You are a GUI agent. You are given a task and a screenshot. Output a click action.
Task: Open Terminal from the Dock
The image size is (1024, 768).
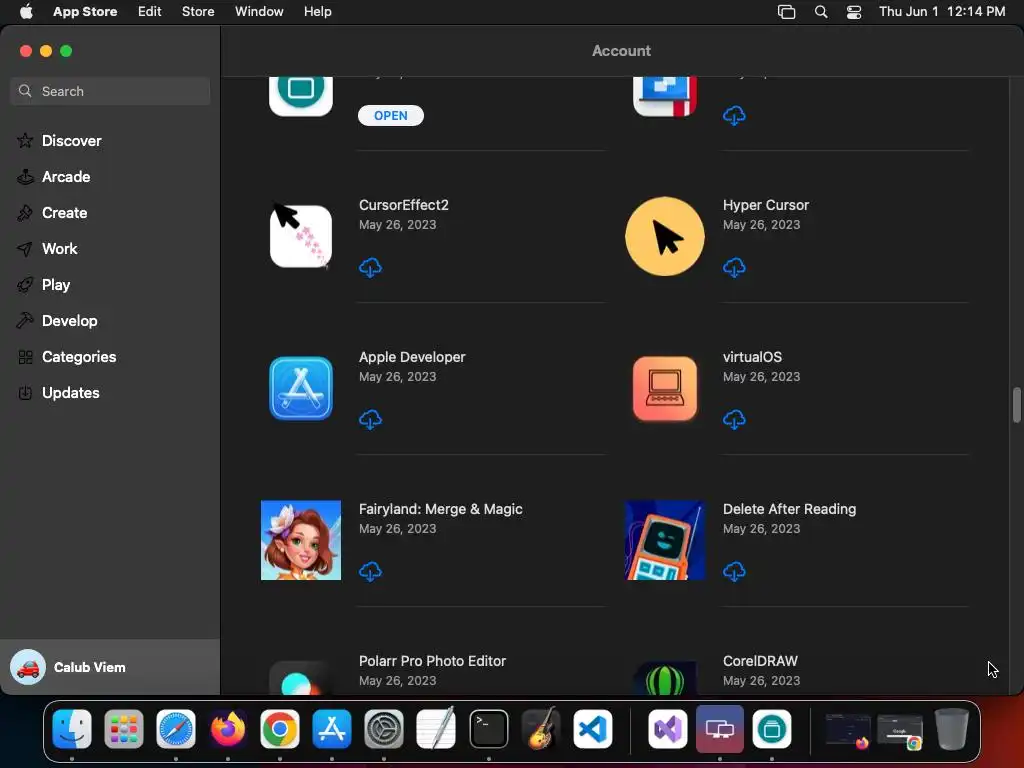click(x=488, y=729)
